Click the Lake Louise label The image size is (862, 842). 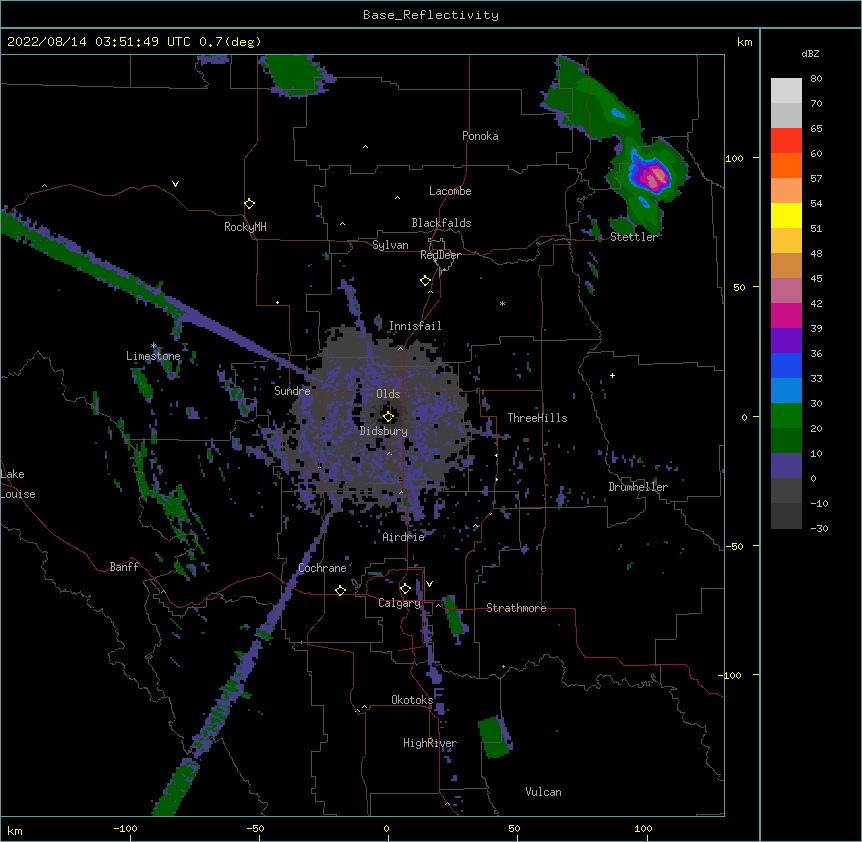coord(18,484)
